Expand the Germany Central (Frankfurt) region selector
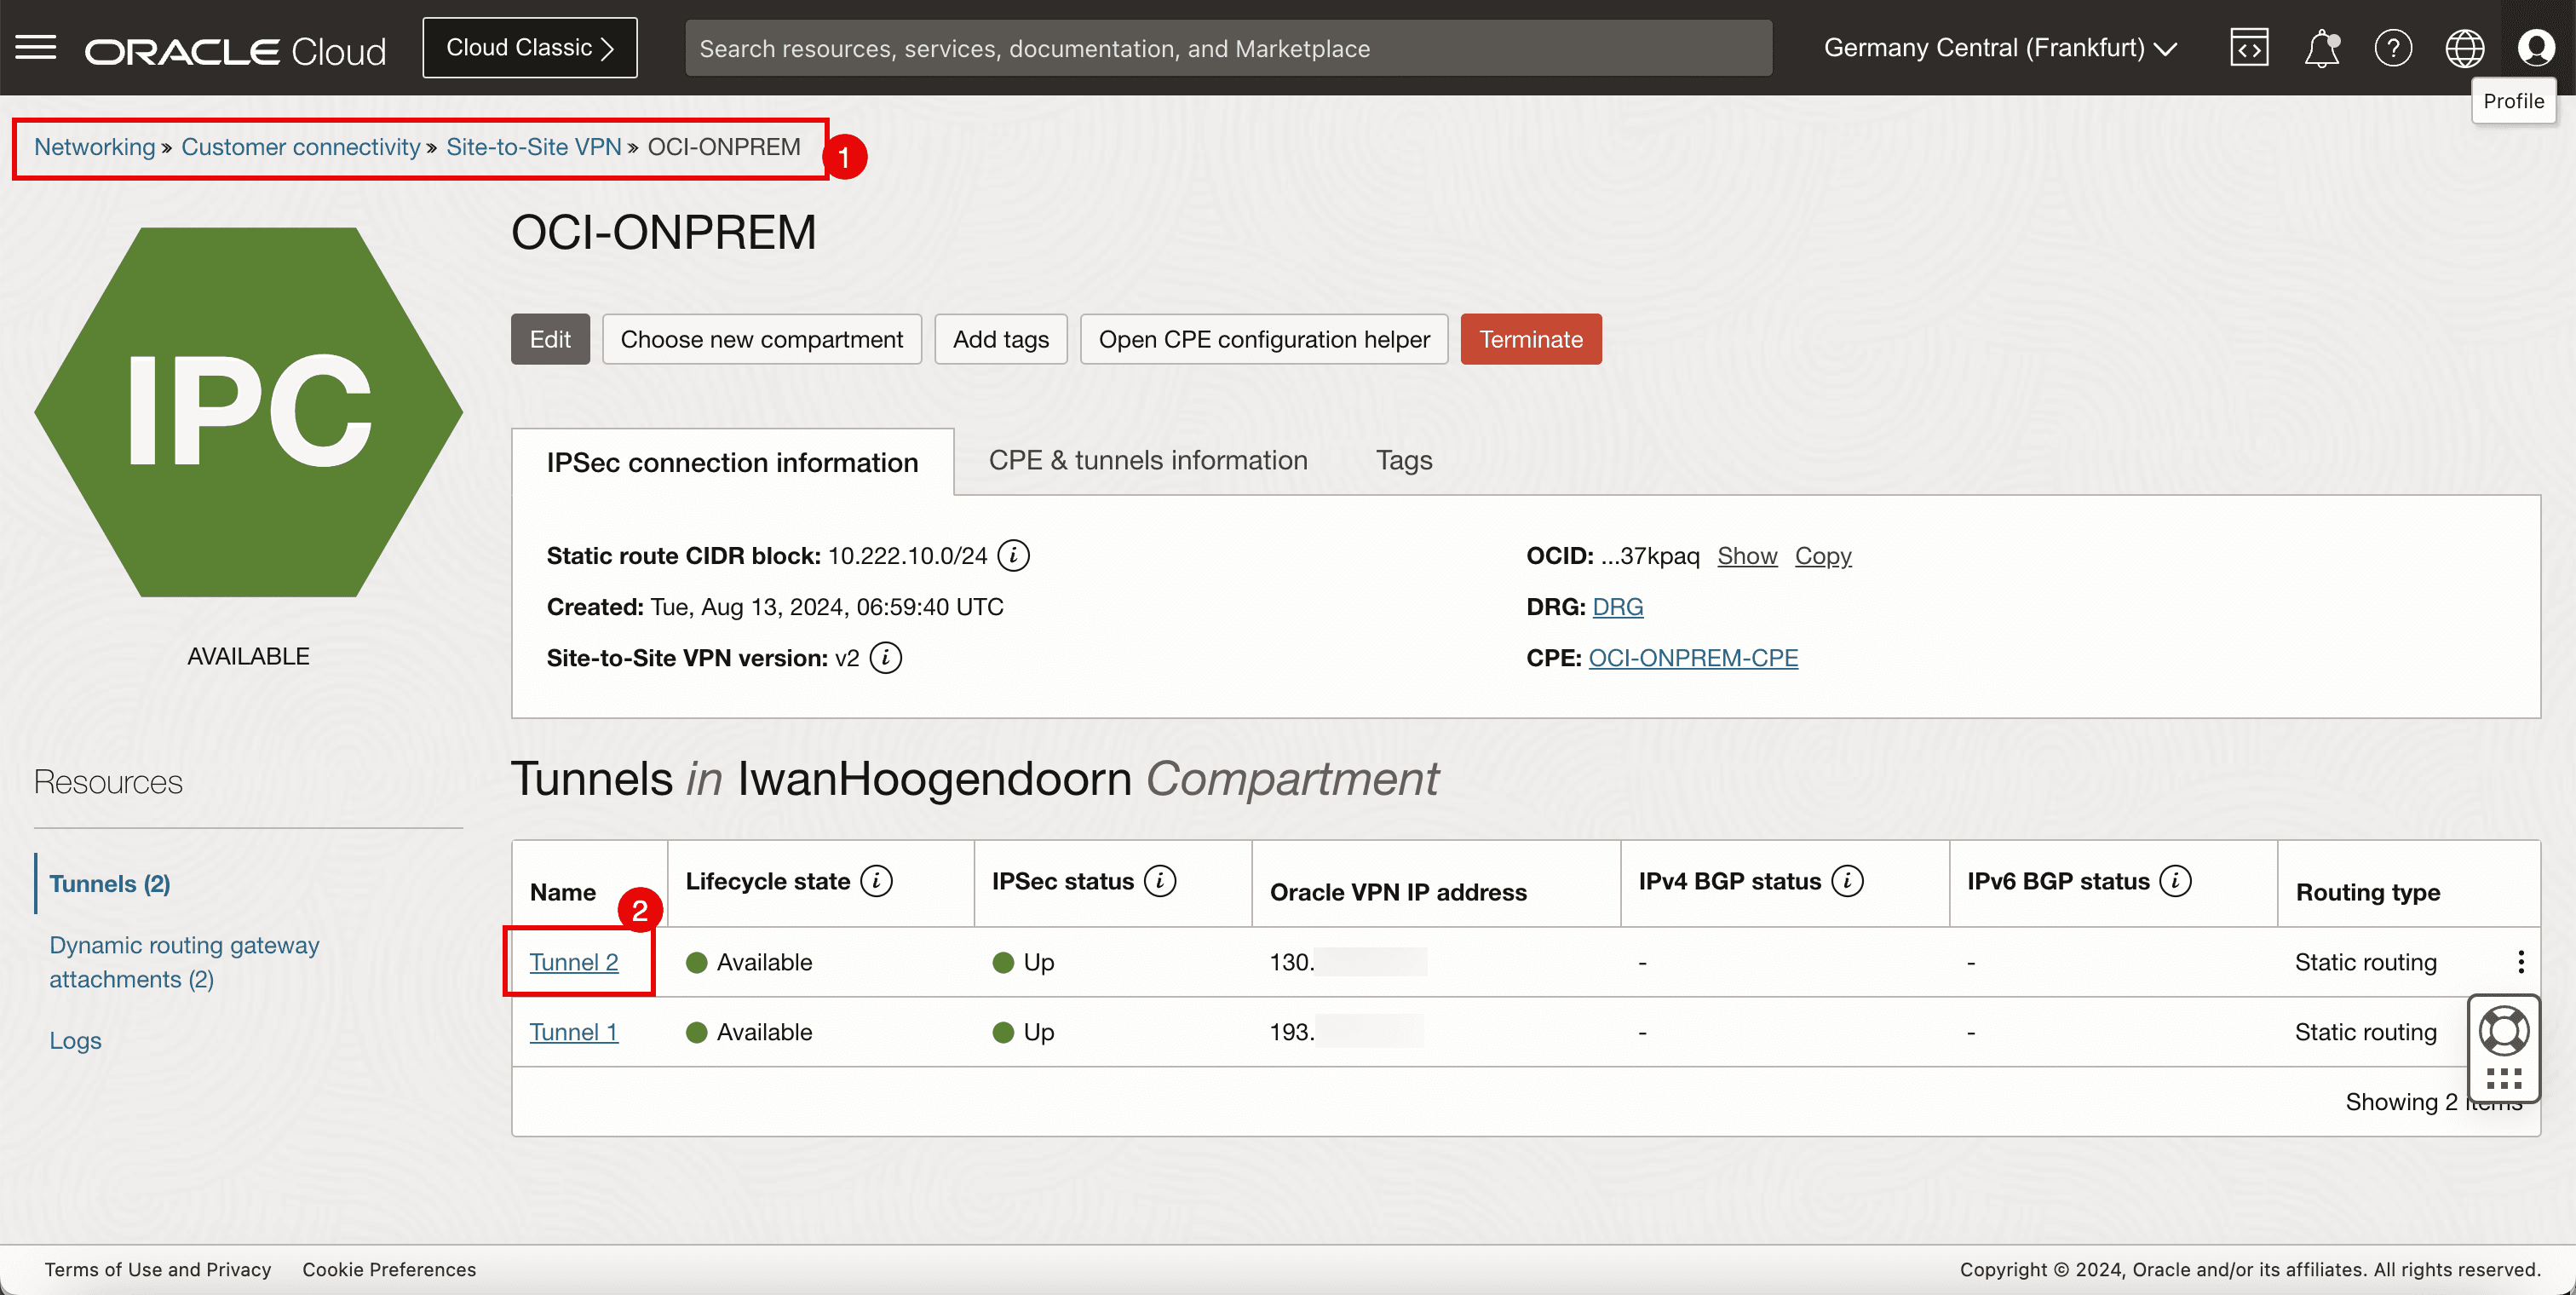The height and width of the screenshot is (1295, 2576). coord(2000,48)
